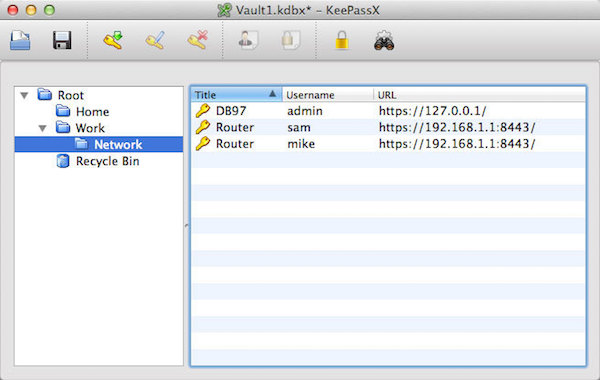Copy password to clipboard toolbar icon

tap(290, 40)
